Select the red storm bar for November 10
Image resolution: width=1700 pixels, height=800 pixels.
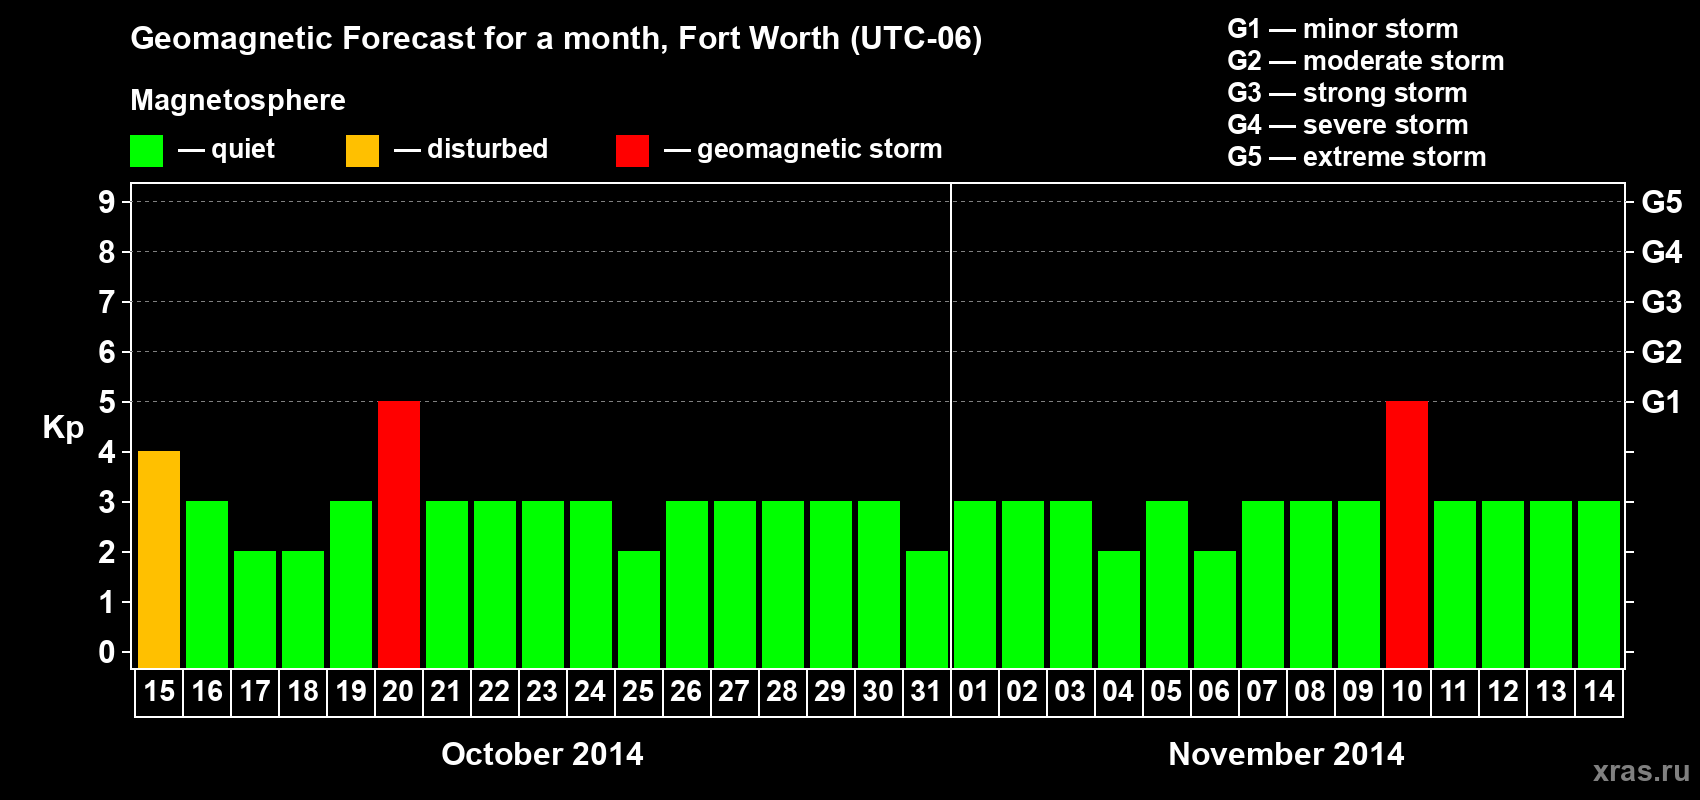pyautogui.click(x=1407, y=534)
